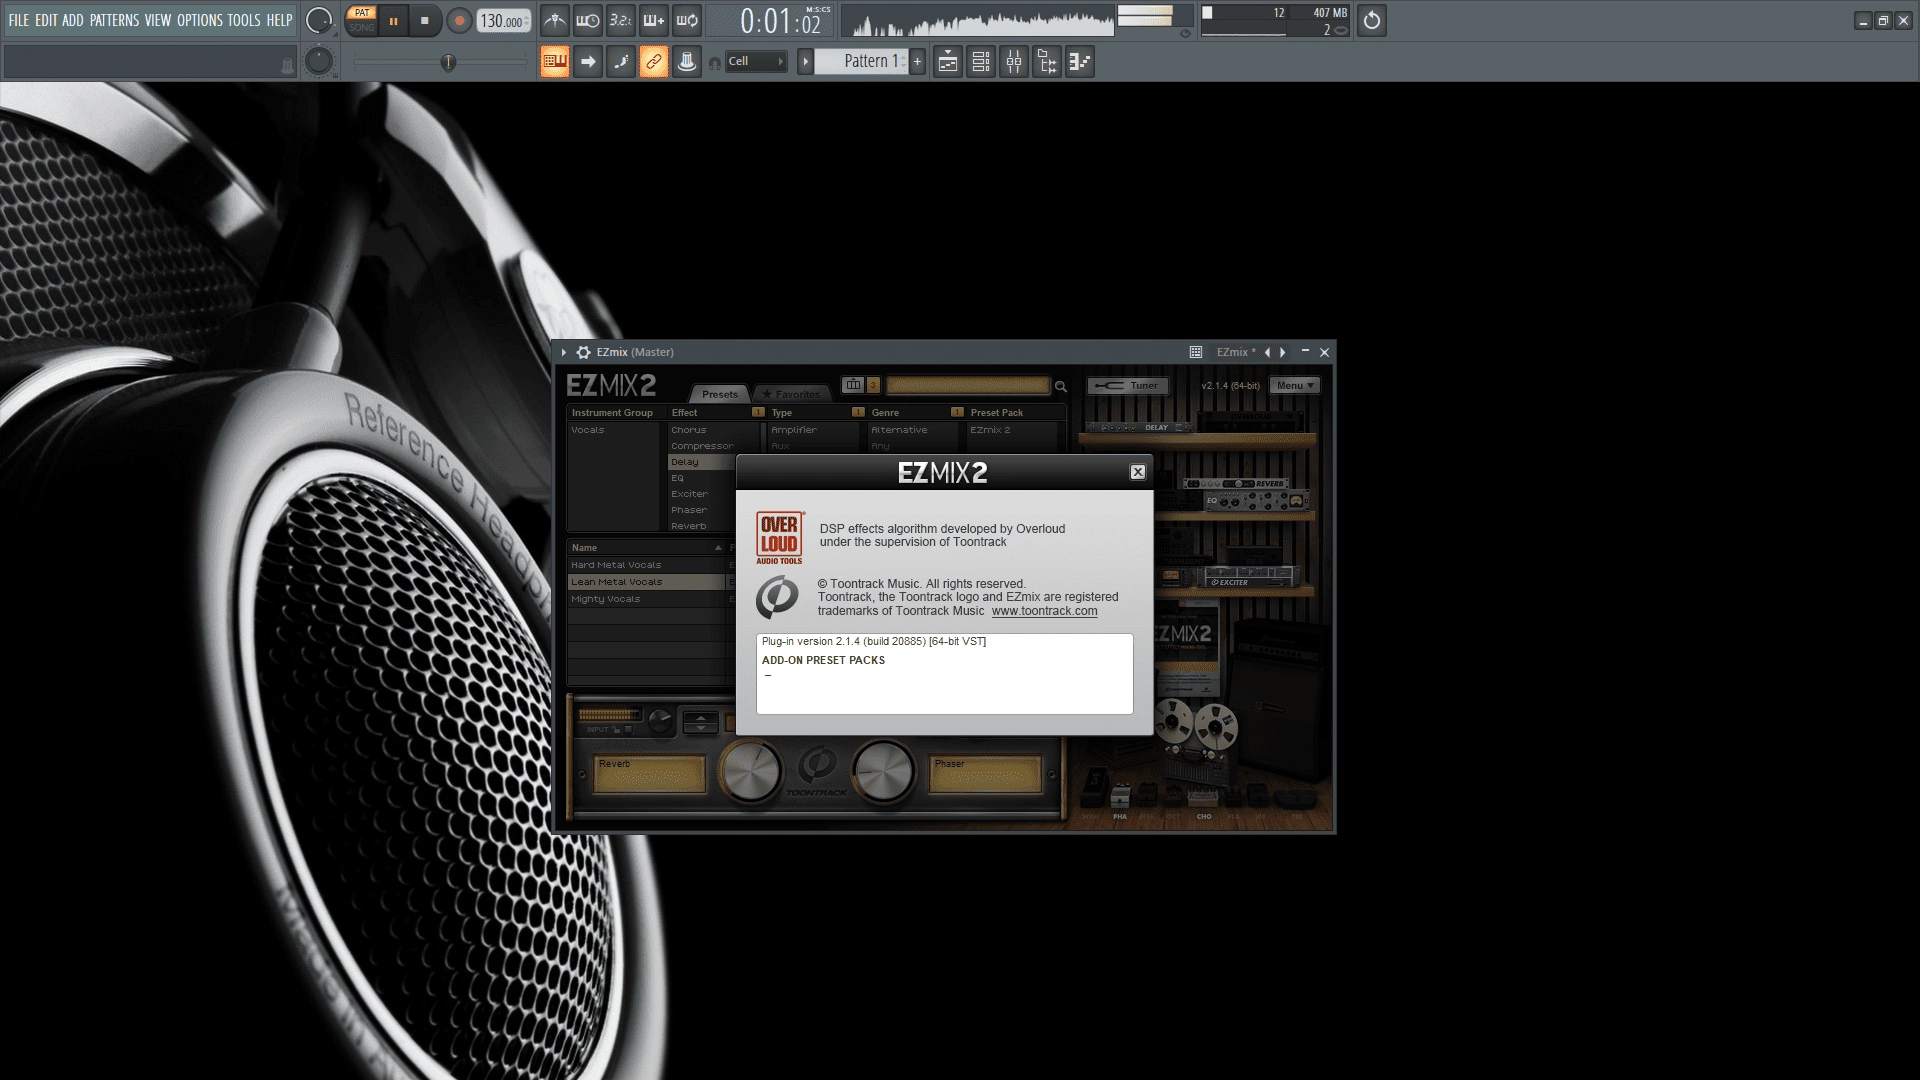
Task: Click the master volume knob
Action: pos(319,20)
